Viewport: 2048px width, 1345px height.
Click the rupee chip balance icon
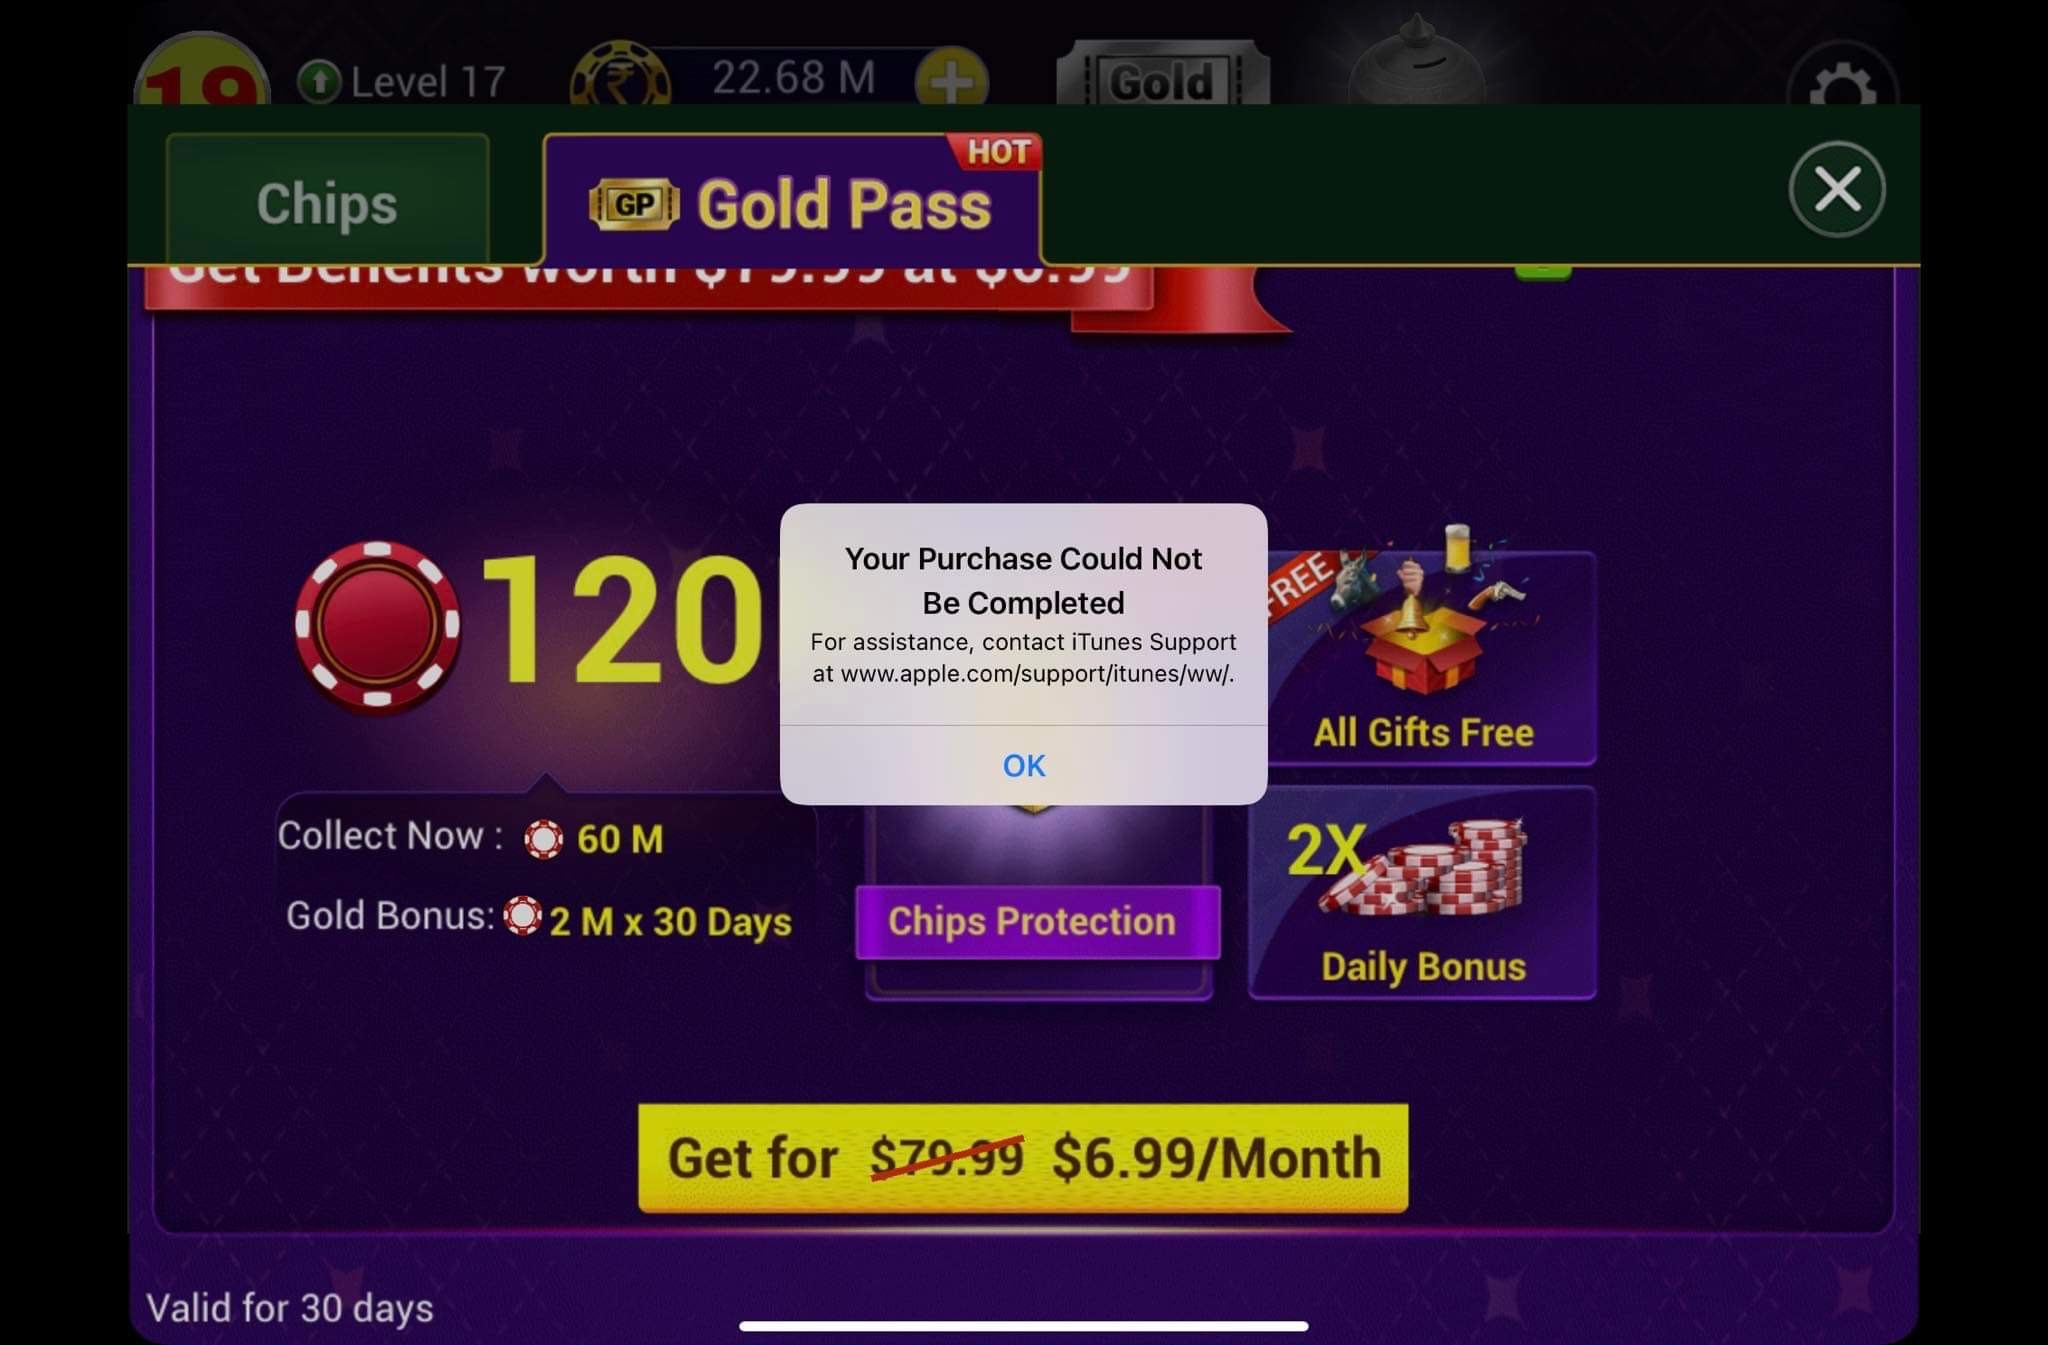click(x=620, y=76)
